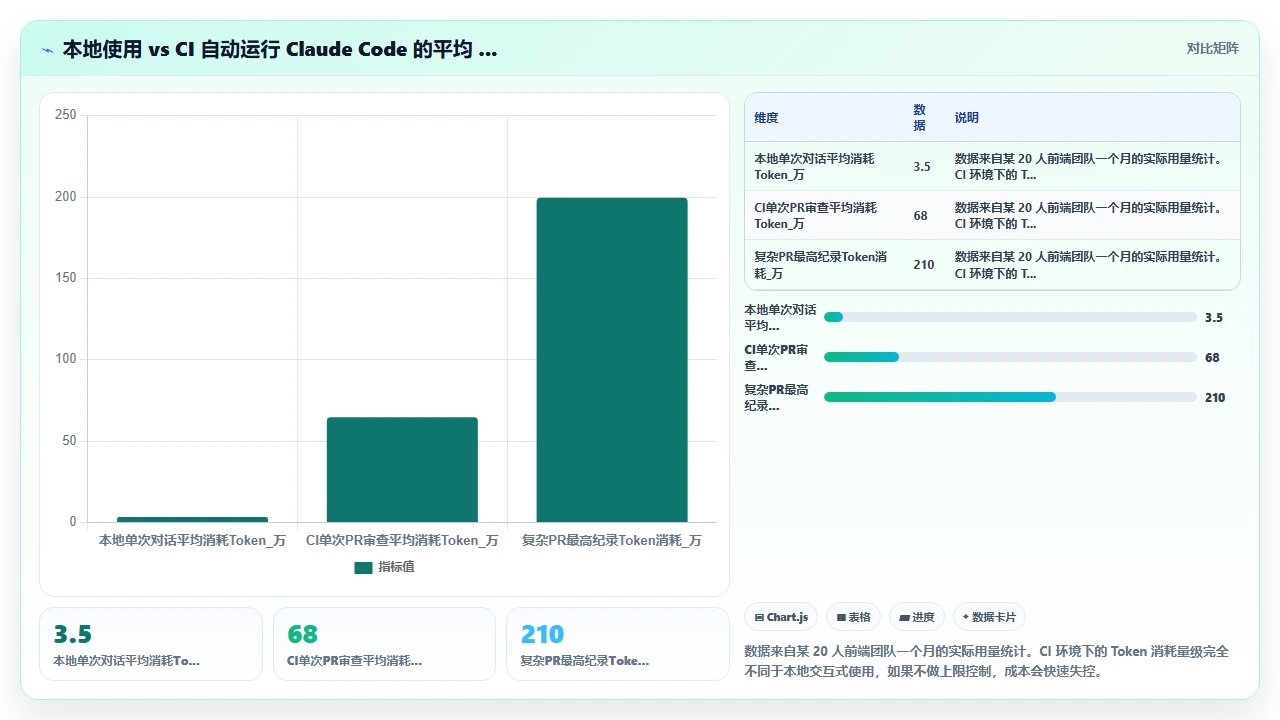Click the 本地单次对话 progress bar
This screenshot has height=720, width=1280.
click(x=1010, y=317)
